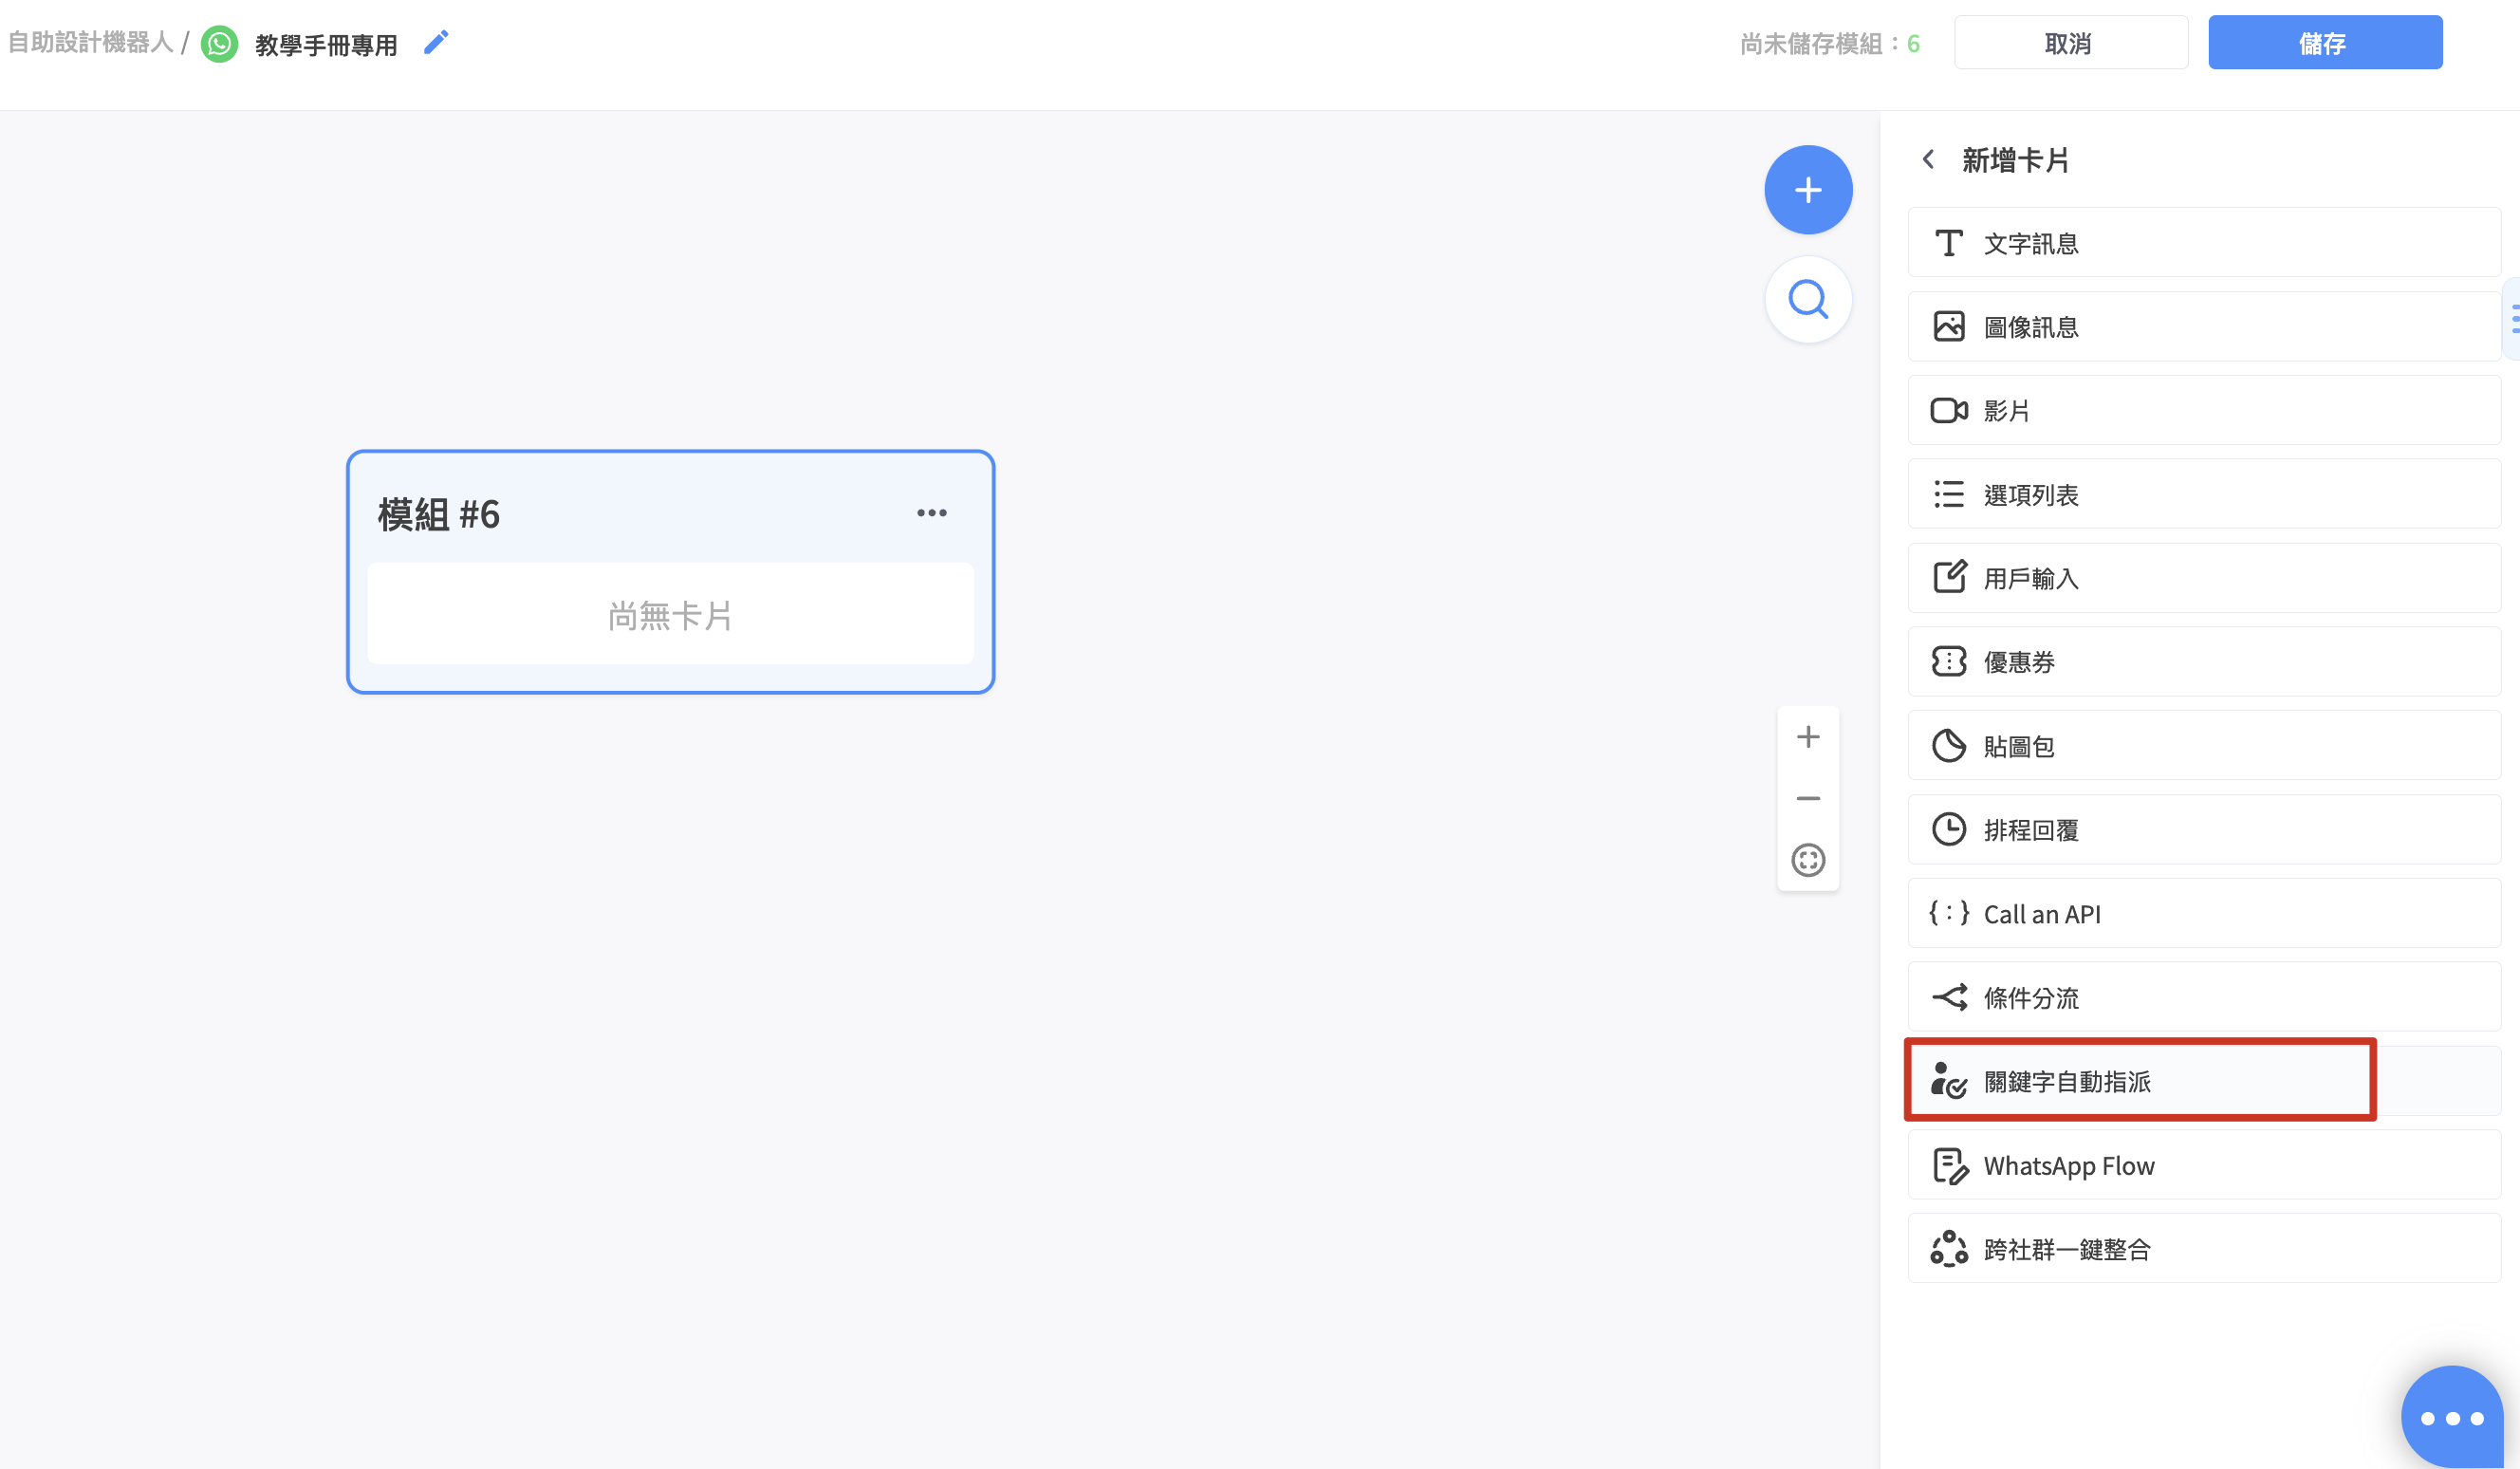
Task: Click the 優惠券 ticket icon
Action: pos(1948,661)
